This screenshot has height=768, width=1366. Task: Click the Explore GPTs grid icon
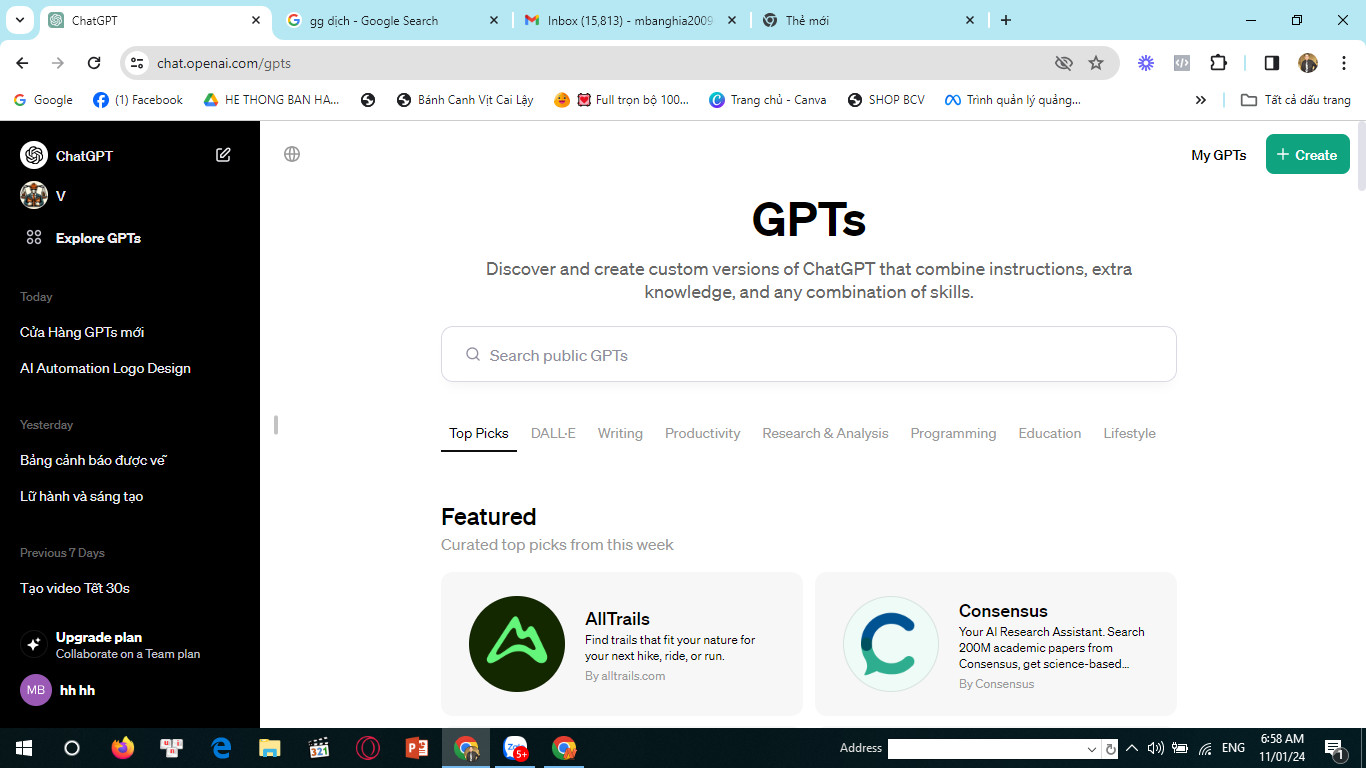[x=34, y=238]
